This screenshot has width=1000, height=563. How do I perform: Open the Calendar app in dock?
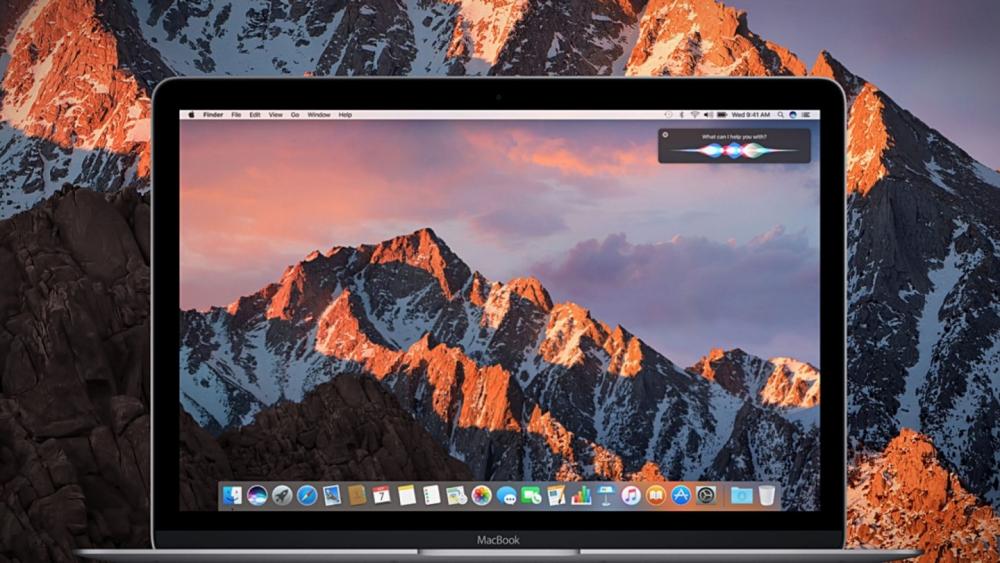(x=382, y=495)
